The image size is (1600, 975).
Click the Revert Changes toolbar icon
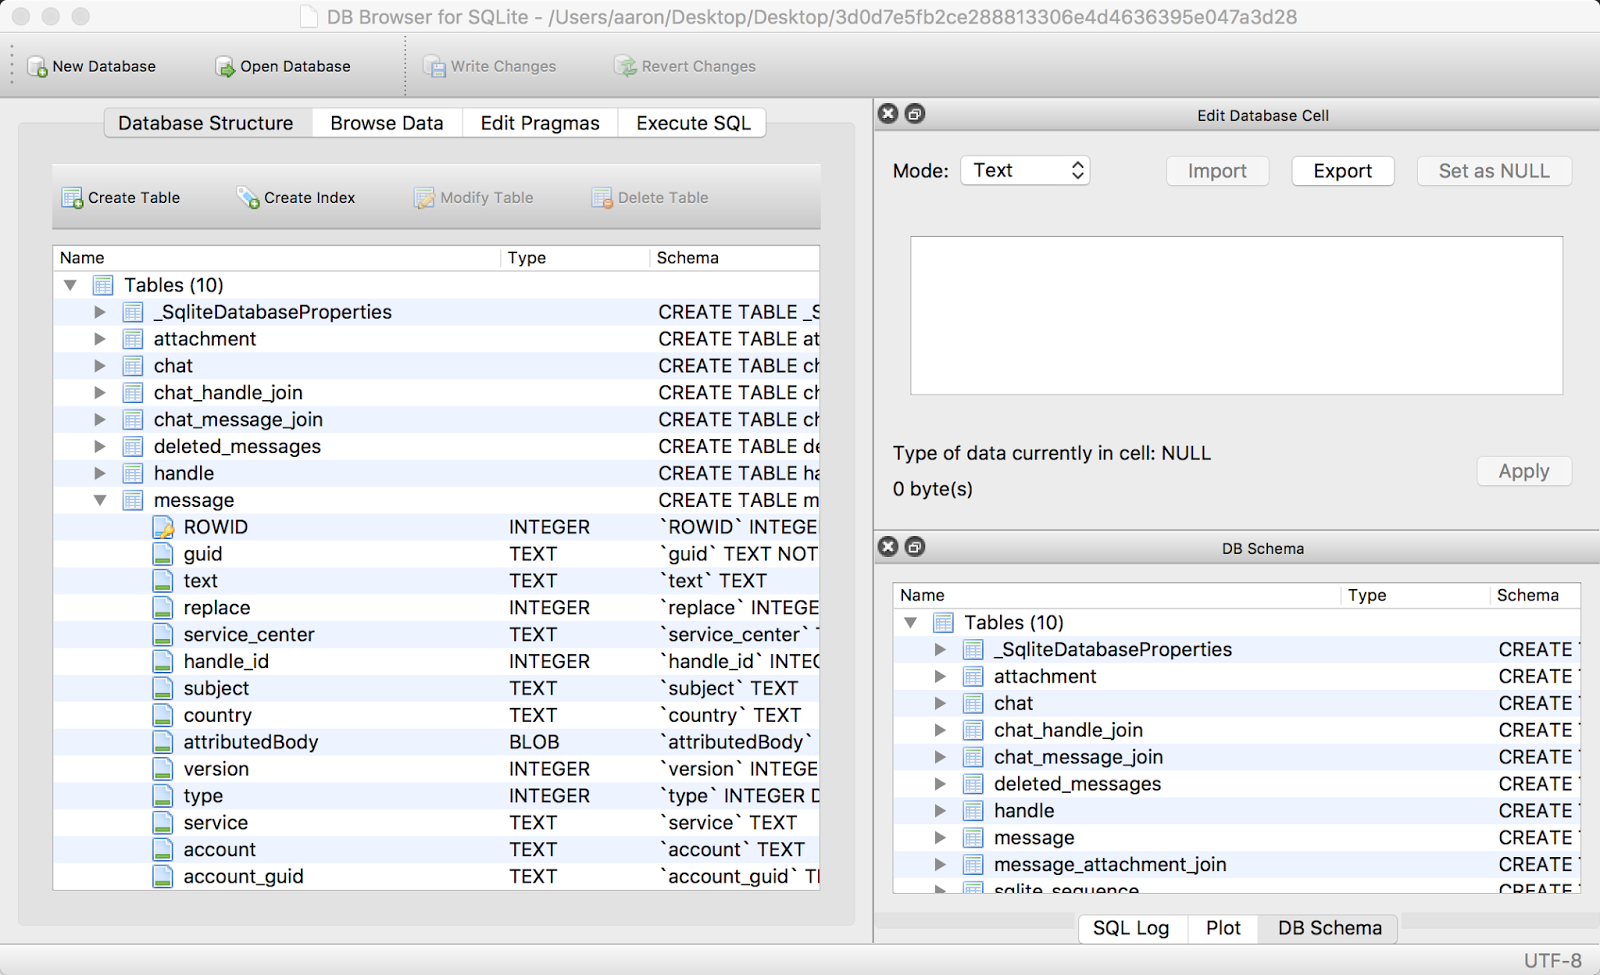coord(626,67)
